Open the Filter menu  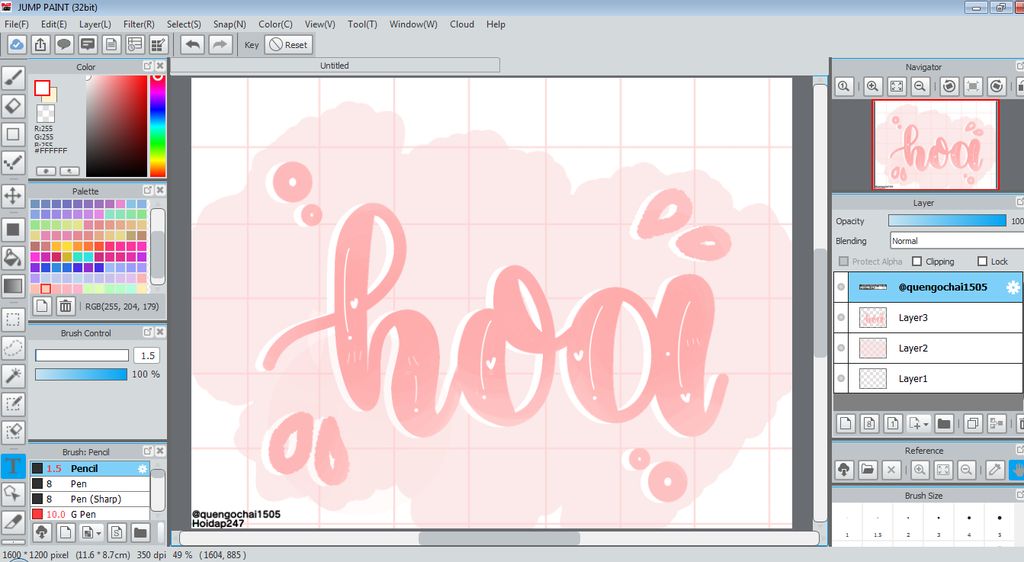coord(138,24)
